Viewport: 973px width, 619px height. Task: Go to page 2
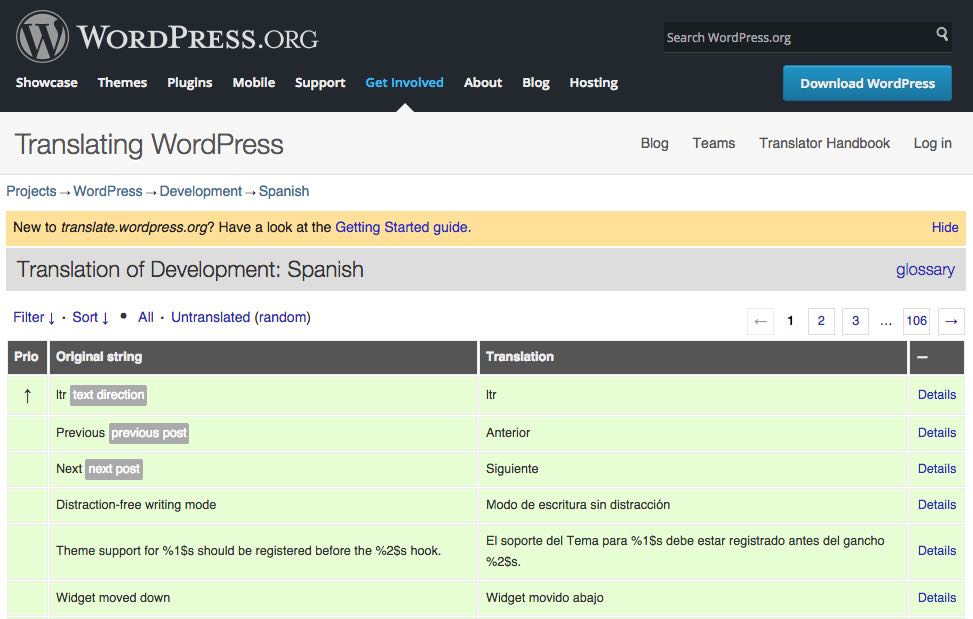tap(821, 321)
